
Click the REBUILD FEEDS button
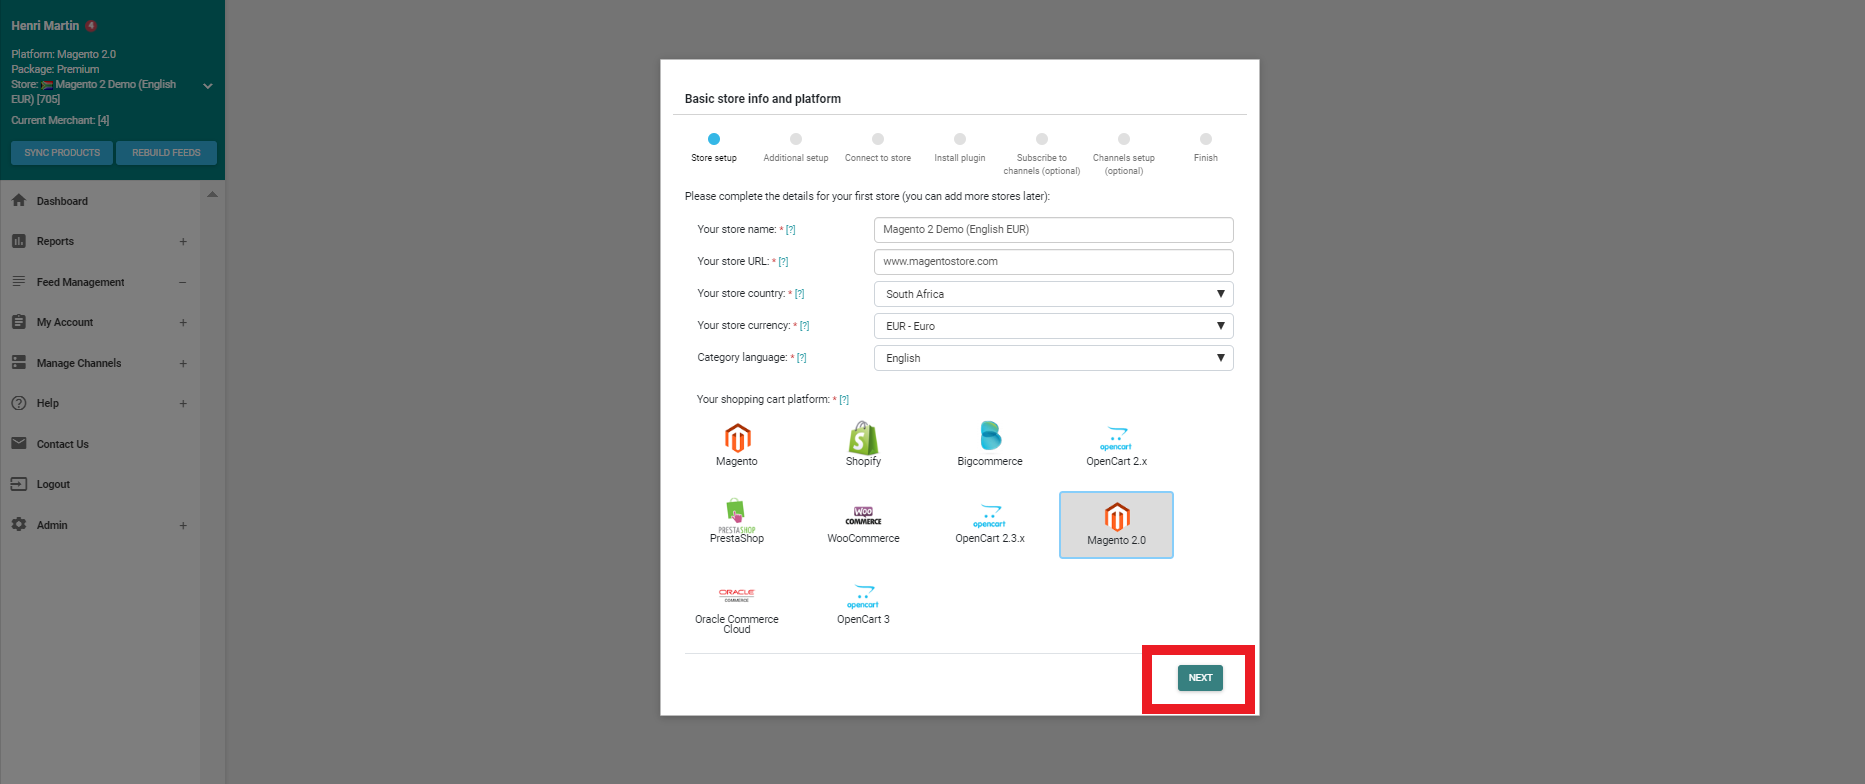[x=166, y=153]
